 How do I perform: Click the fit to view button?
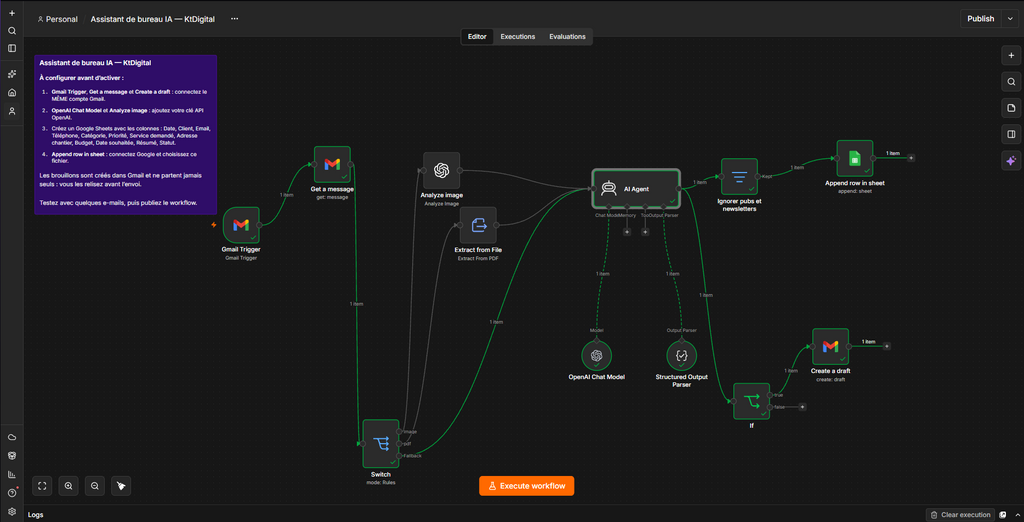(42, 485)
